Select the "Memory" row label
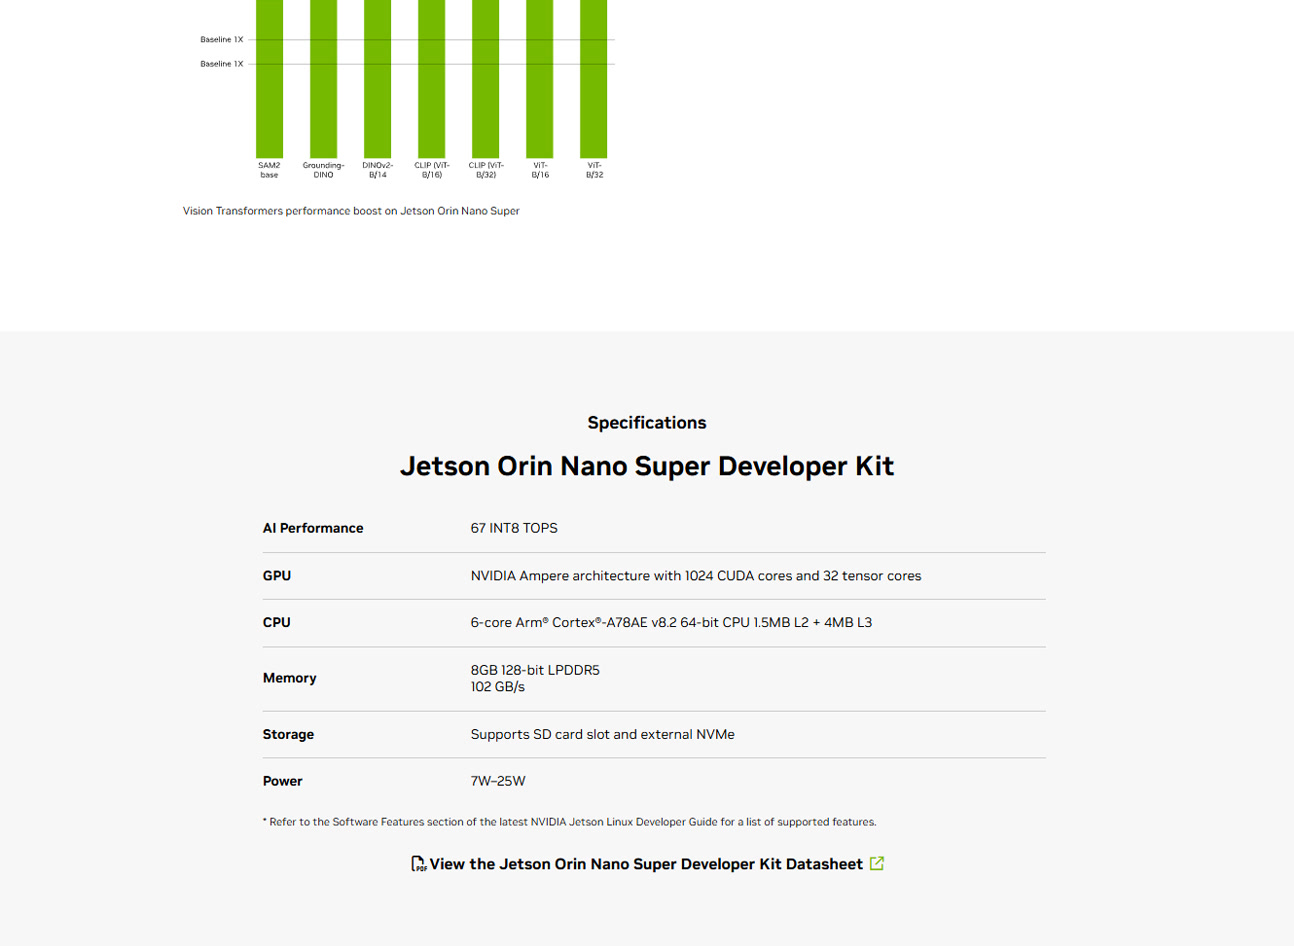 tap(290, 678)
